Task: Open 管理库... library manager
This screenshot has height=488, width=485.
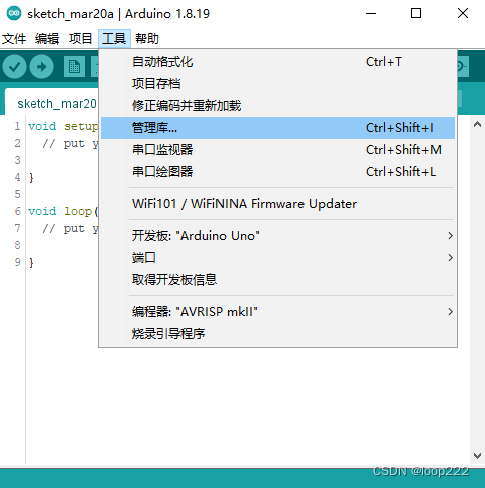Action: pyautogui.click(x=278, y=128)
